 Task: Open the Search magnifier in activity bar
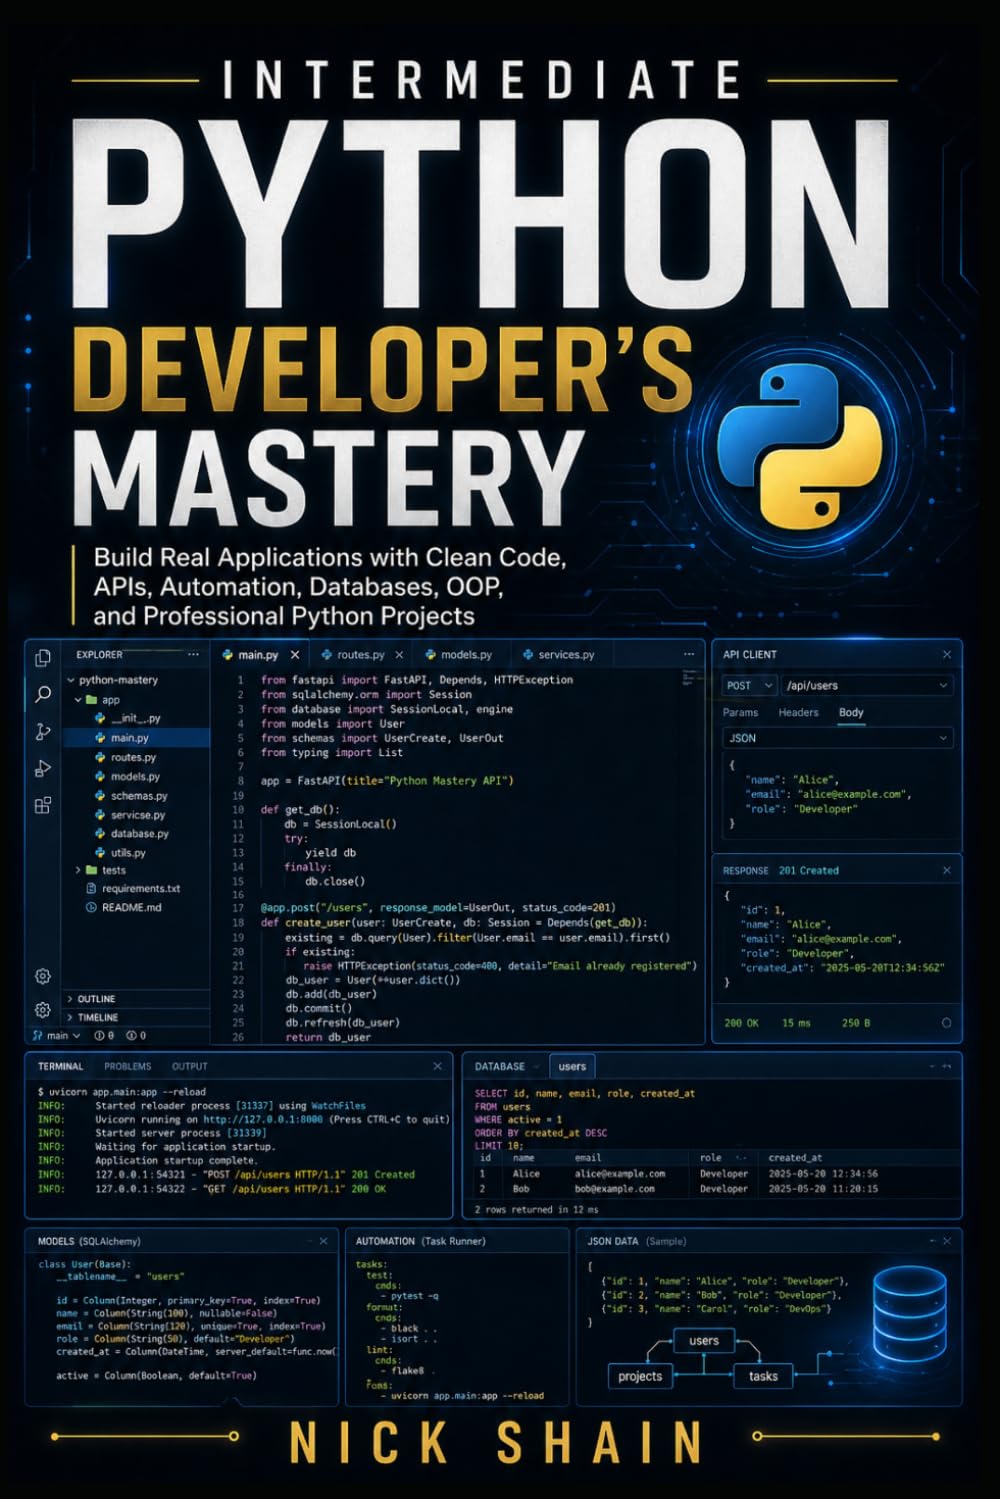(x=43, y=694)
